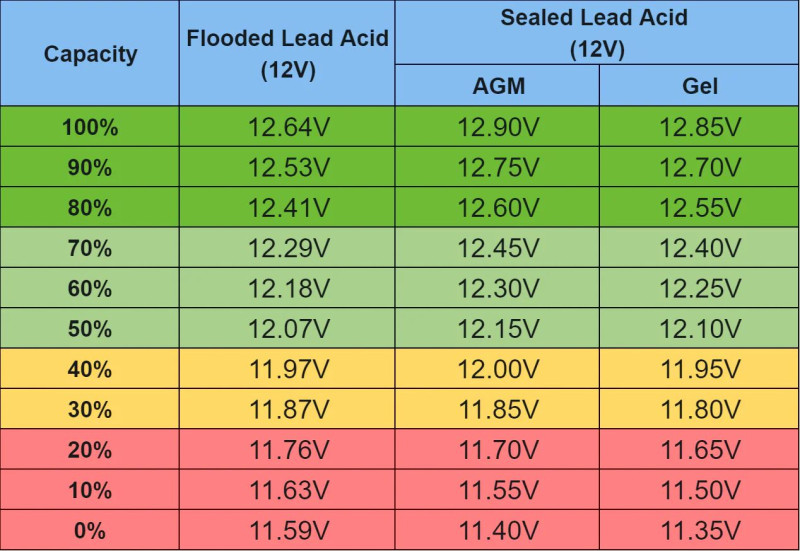The height and width of the screenshot is (551, 800).
Task: Select the 12.10V Gel cell
Action: pos(700,329)
